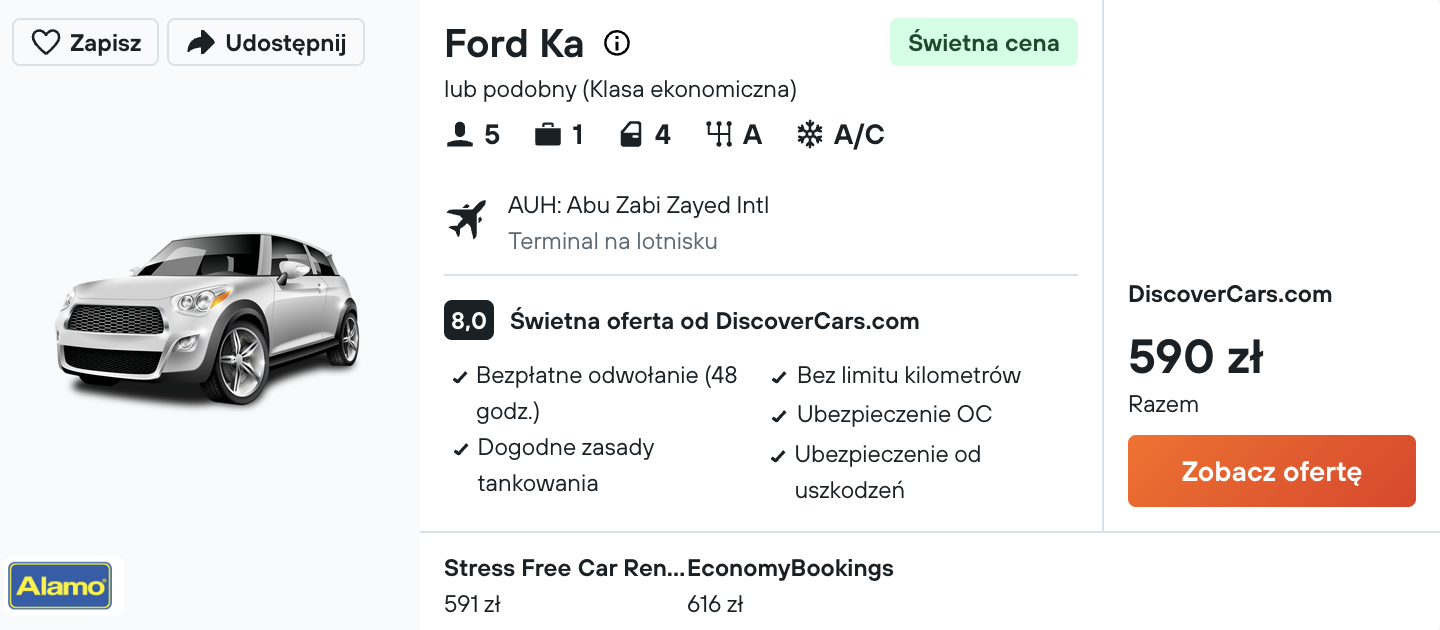
Task: Open the Zobacz ofertę button
Action: pos(1272,471)
